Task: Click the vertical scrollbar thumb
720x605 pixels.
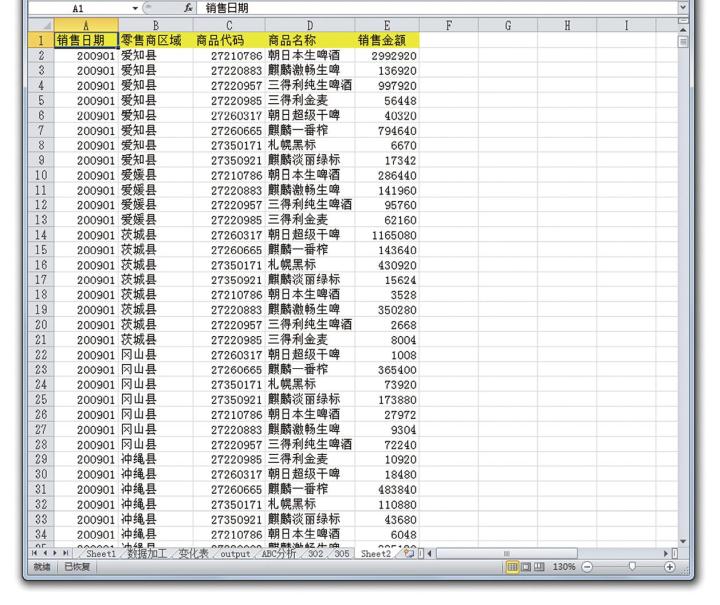Action: [x=683, y=41]
